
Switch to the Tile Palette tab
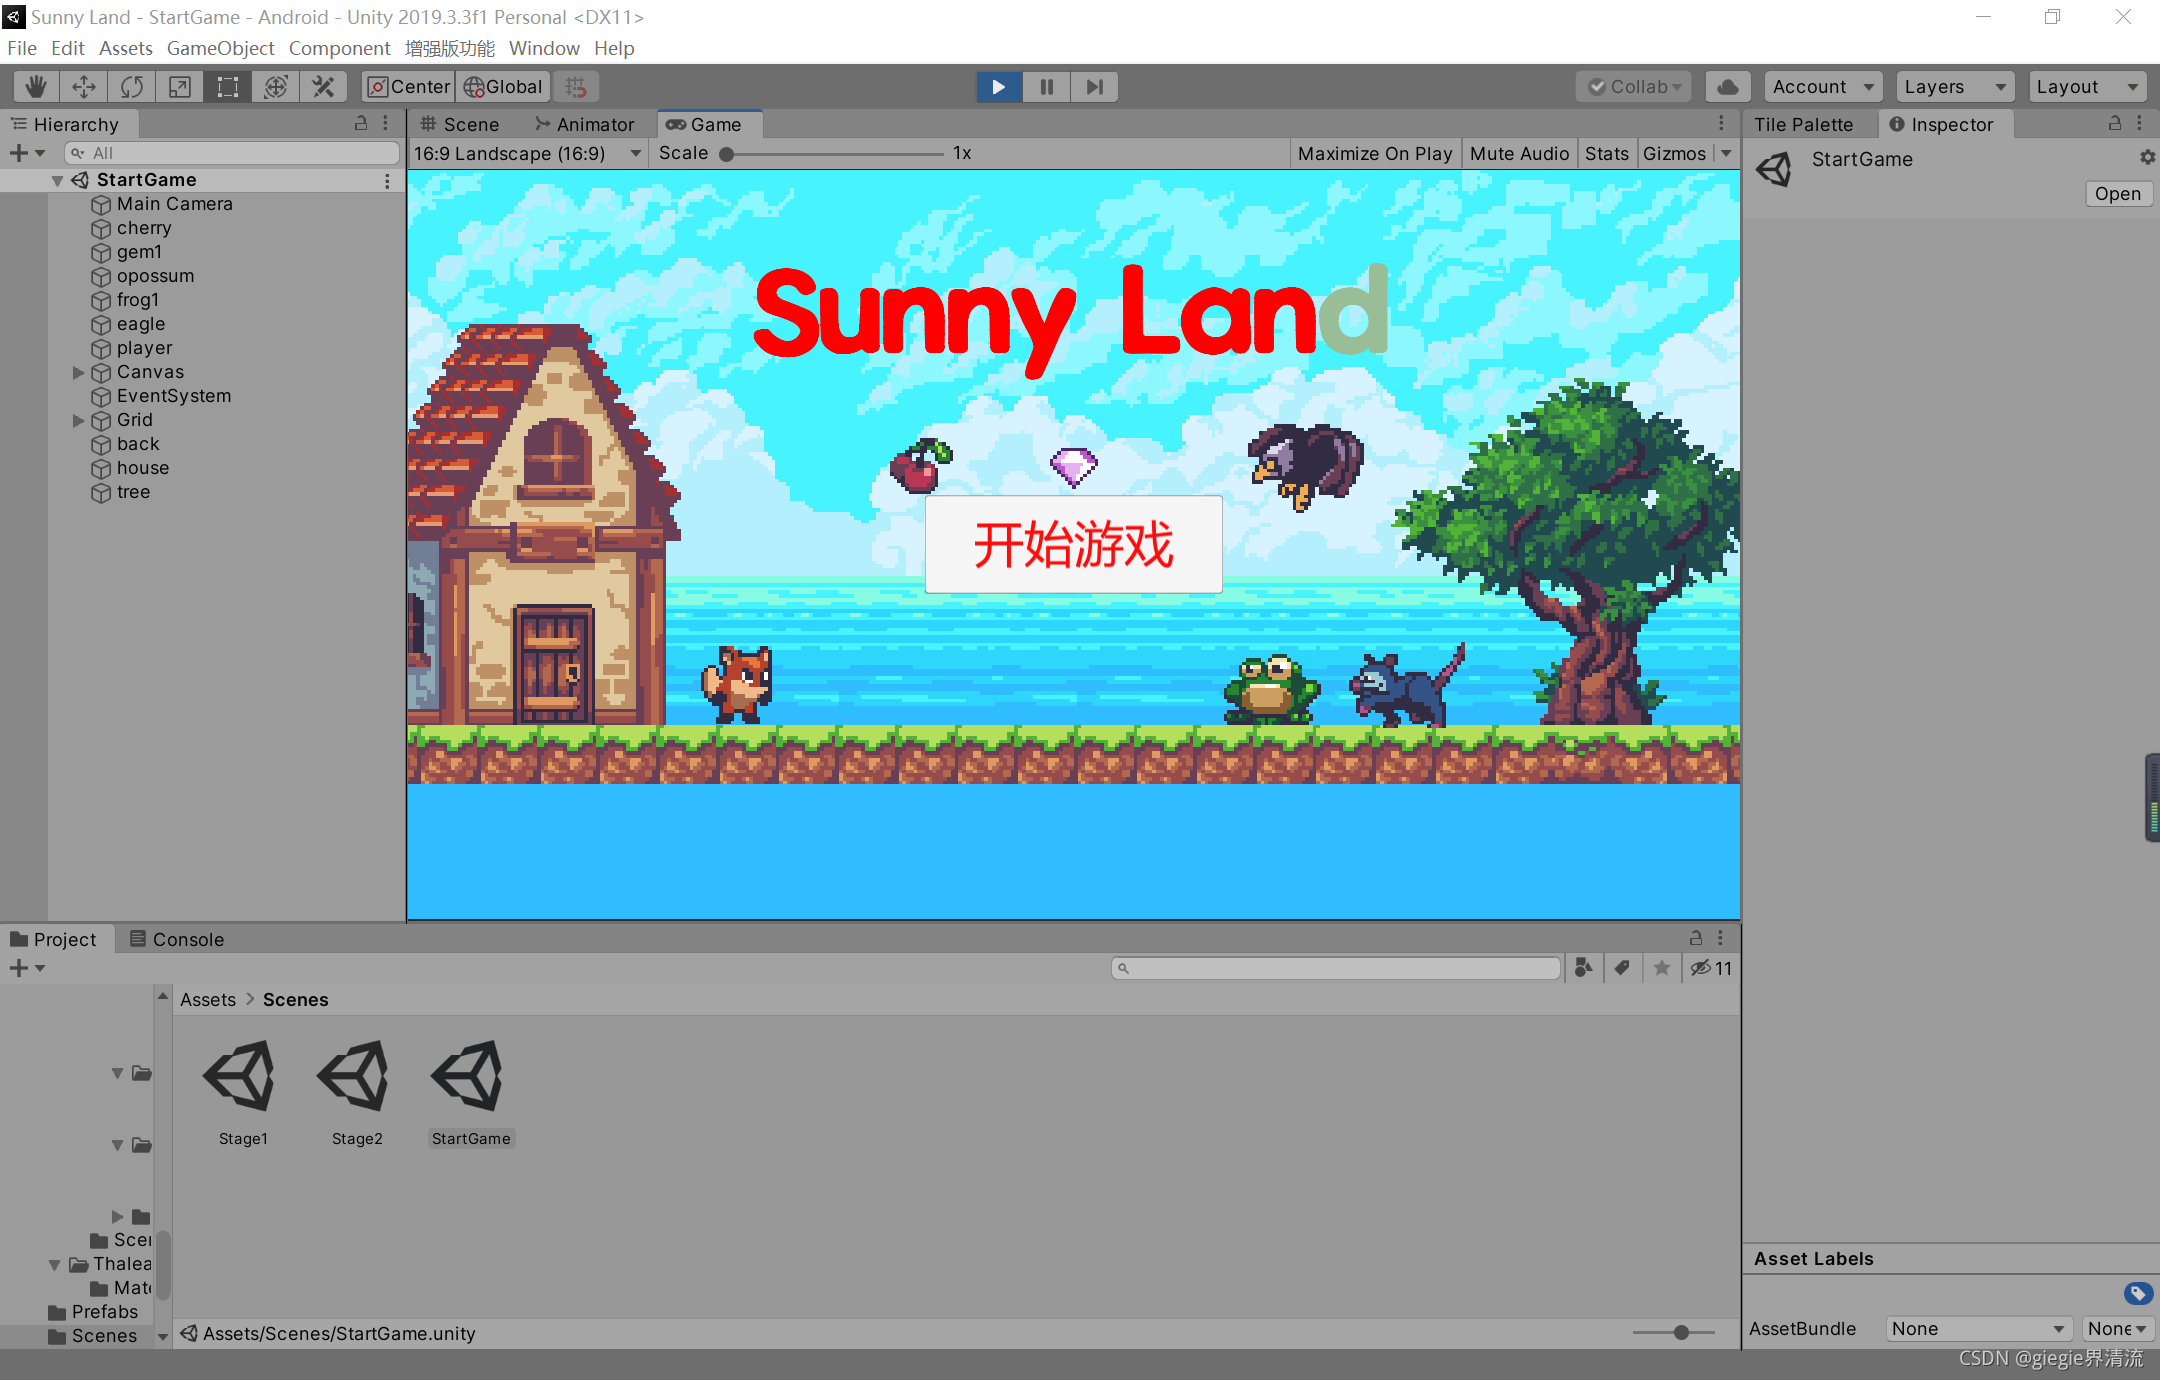click(x=1803, y=124)
